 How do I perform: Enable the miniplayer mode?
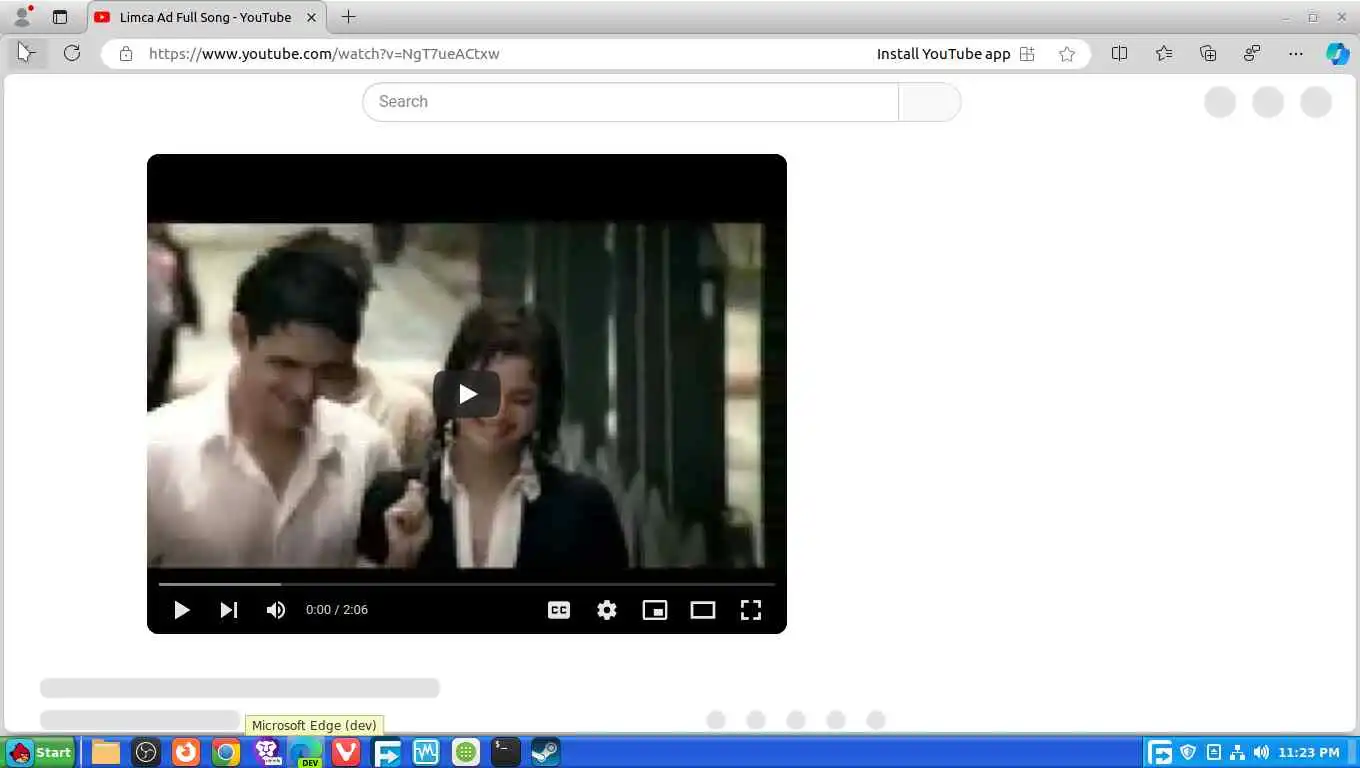click(655, 610)
